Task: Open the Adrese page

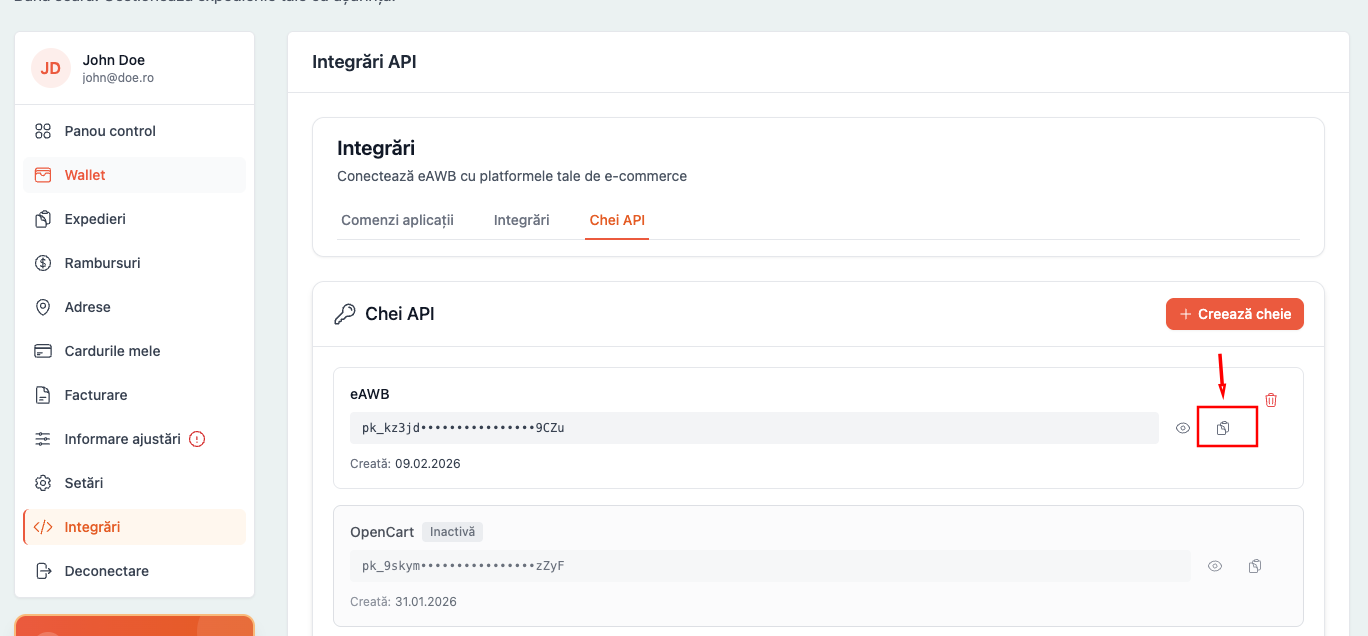Action: [134, 307]
